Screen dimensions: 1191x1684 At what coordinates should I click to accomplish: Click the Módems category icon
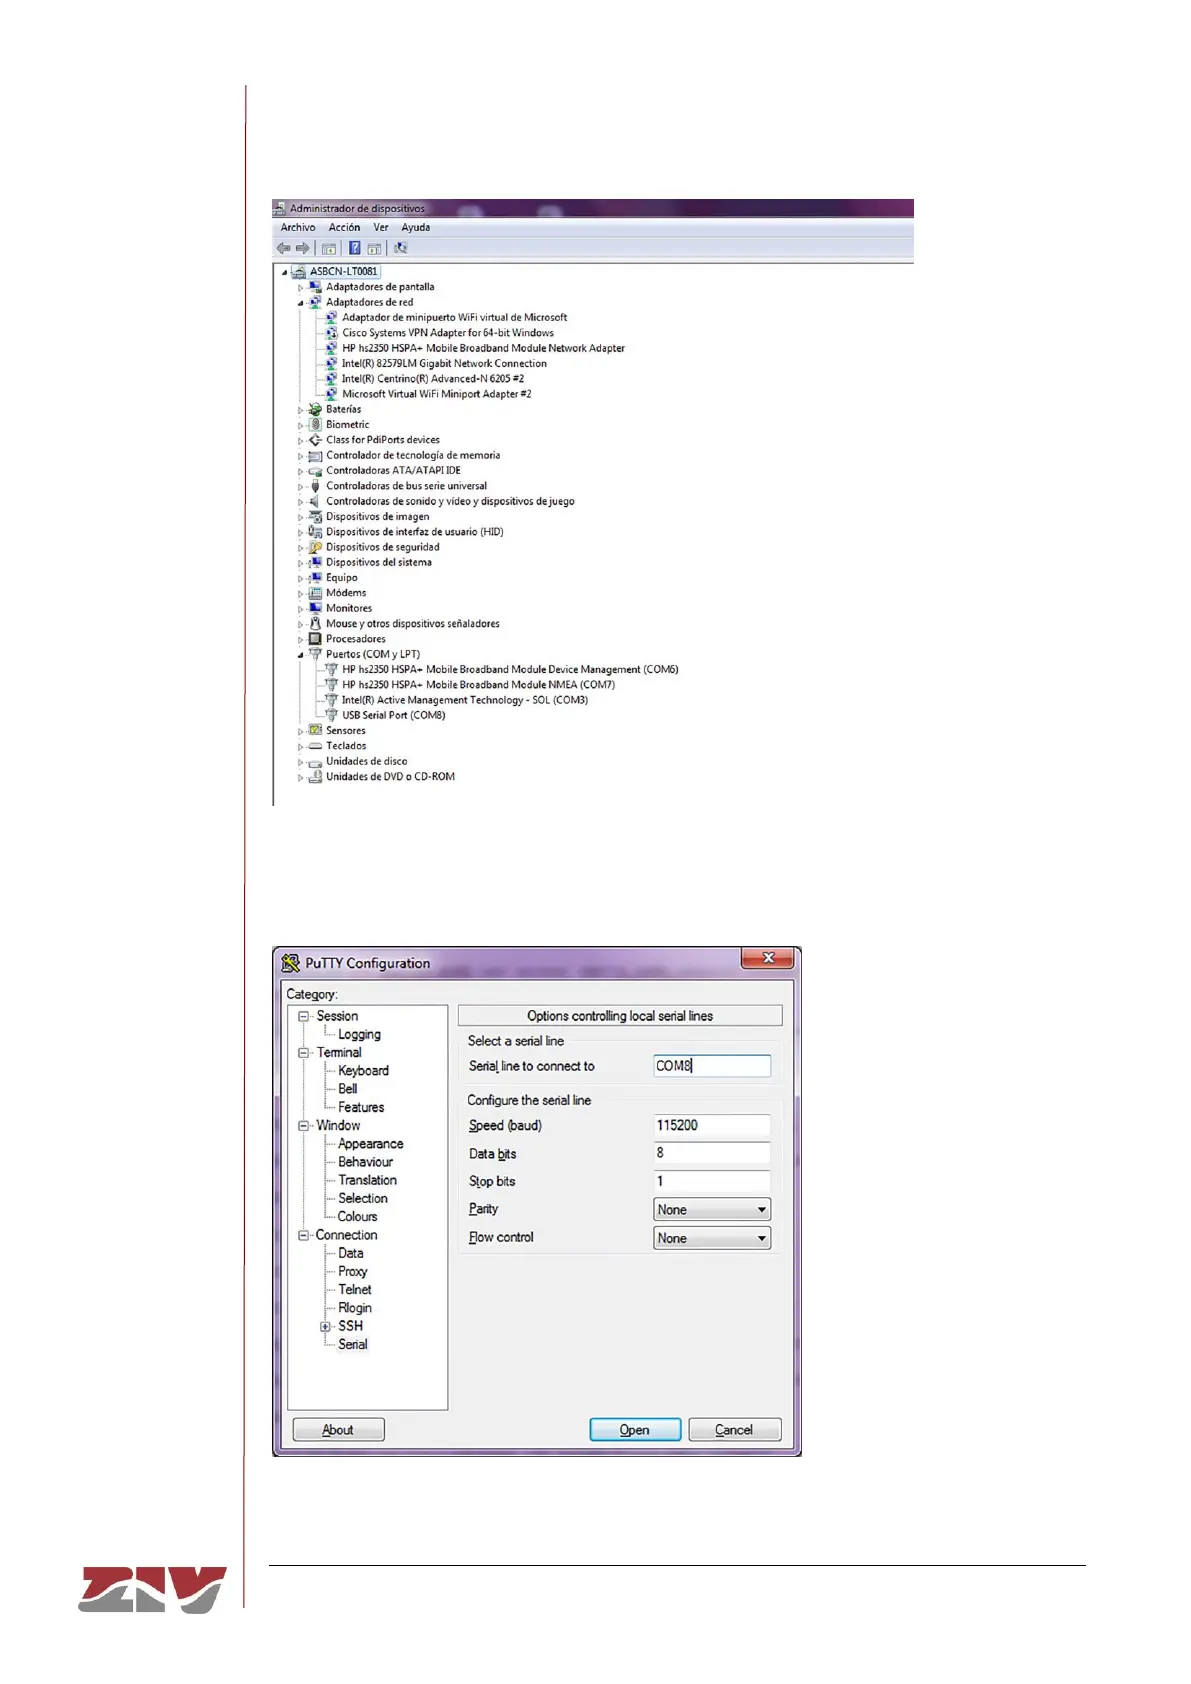click(x=315, y=593)
